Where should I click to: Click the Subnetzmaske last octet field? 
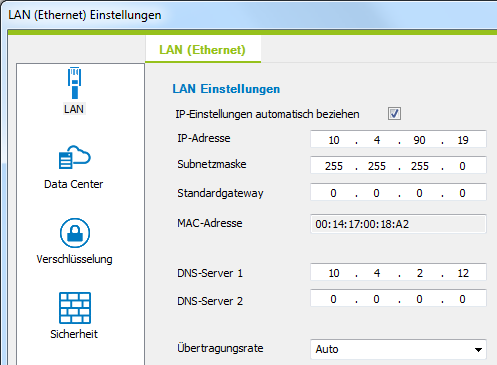point(462,166)
